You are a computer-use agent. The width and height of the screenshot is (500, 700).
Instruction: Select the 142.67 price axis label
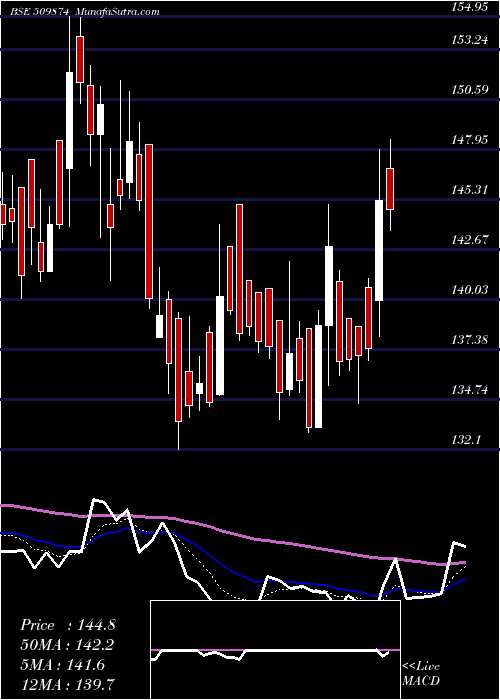[468, 240]
